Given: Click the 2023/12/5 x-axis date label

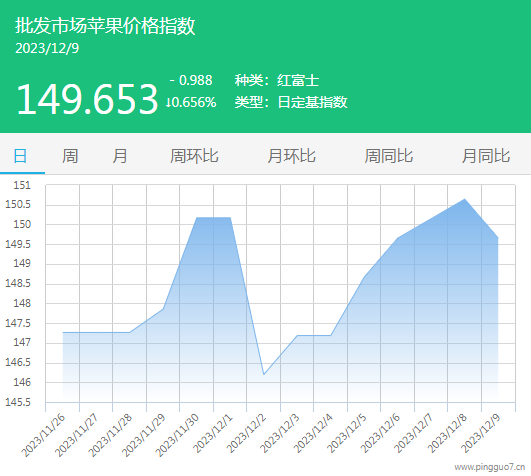Looking at the screenshot, I should pyautogui.click(x=346, y=433).
